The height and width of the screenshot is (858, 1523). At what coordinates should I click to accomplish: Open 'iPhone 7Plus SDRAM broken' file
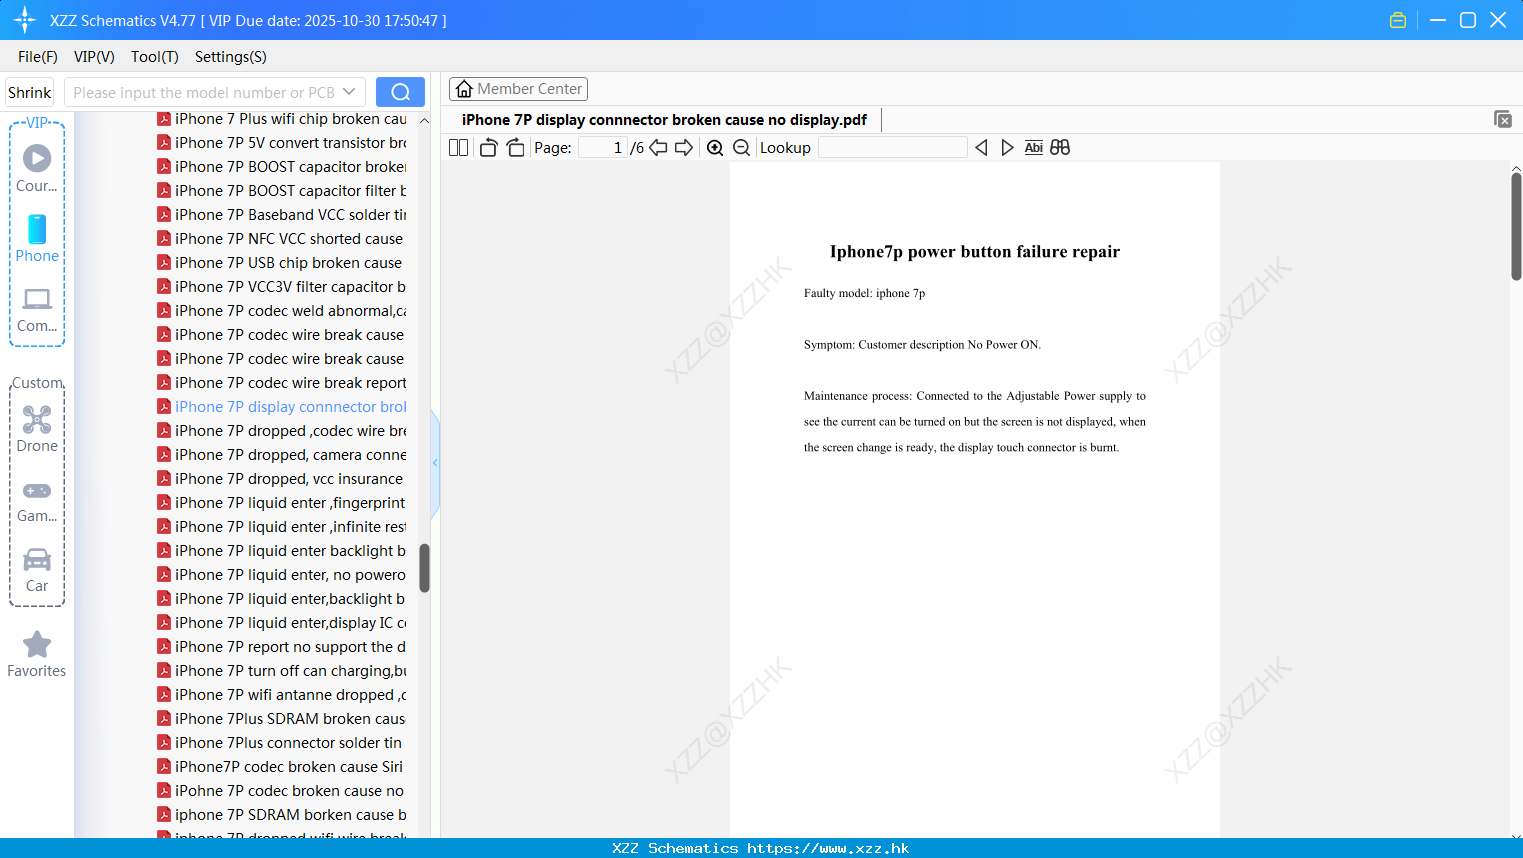pyautogui.click(x=282, y=719)
